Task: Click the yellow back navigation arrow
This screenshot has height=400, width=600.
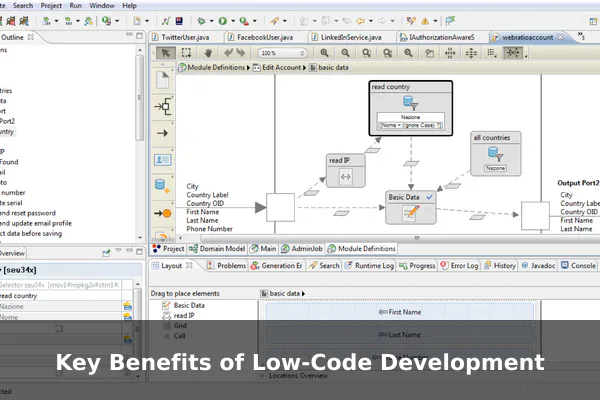Action: tap(360, 21)
